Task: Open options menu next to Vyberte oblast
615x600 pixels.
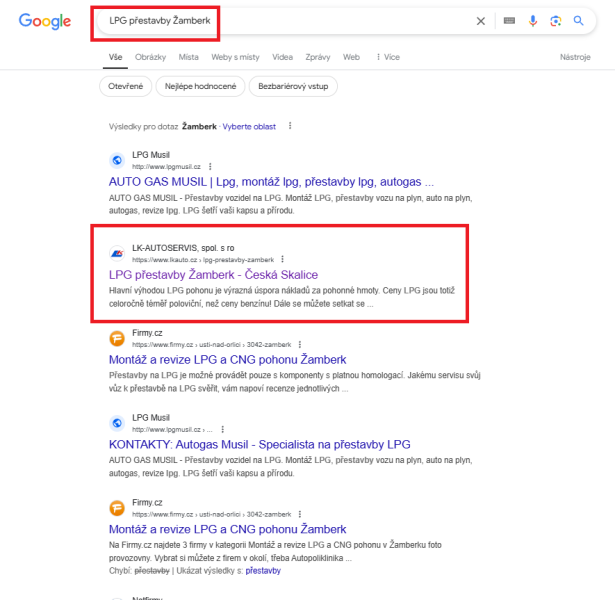Action: tap(290, 126)
